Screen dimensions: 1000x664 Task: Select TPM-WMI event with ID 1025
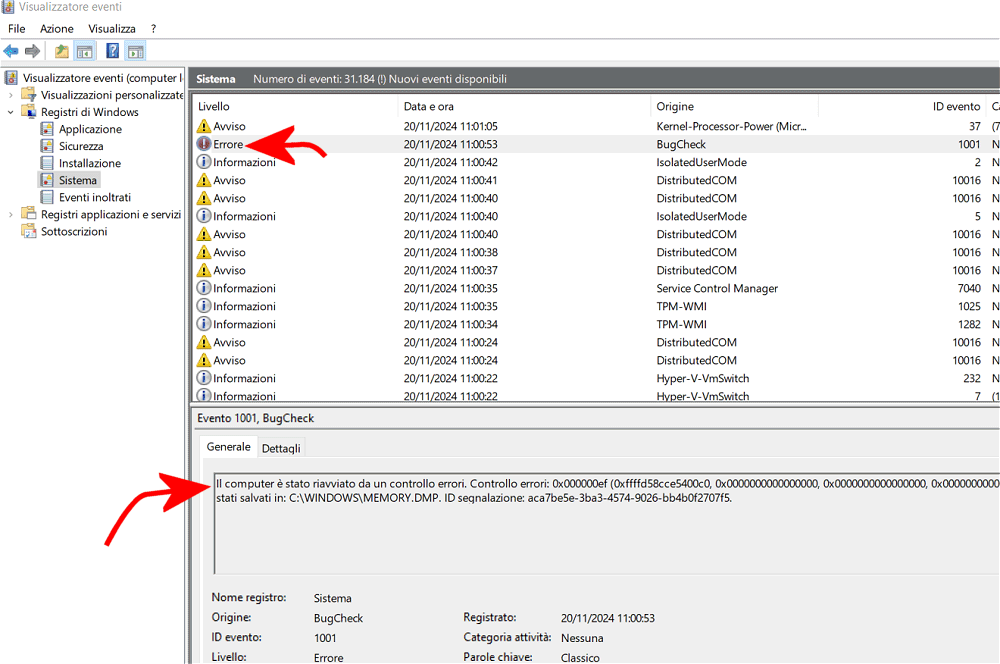(x=596, y=306)
